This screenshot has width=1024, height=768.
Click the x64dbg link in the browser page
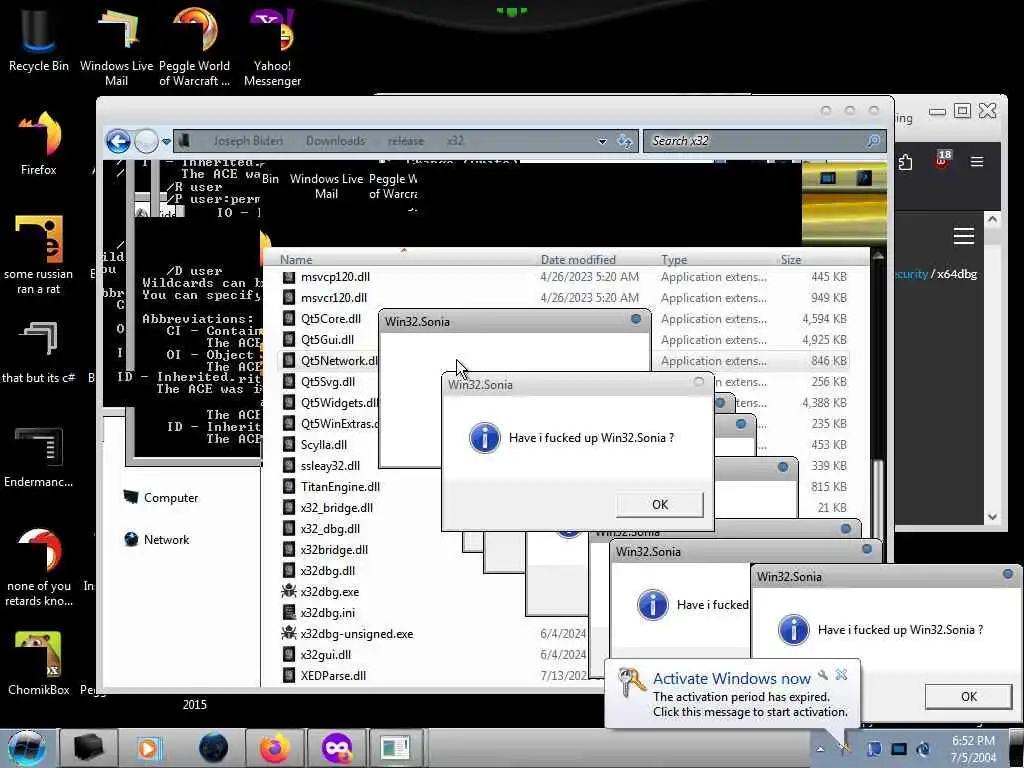pos(957,274)
